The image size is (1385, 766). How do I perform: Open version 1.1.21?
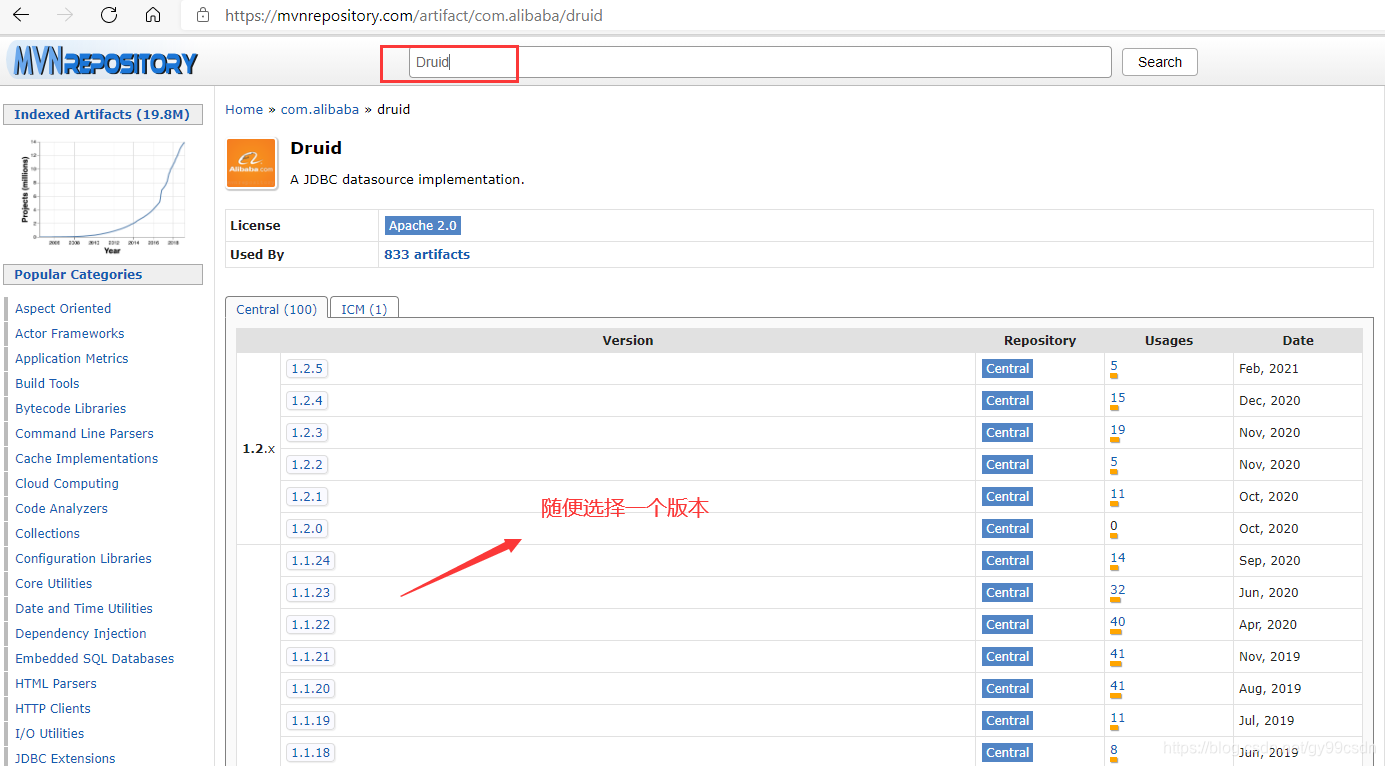[311, 657]
